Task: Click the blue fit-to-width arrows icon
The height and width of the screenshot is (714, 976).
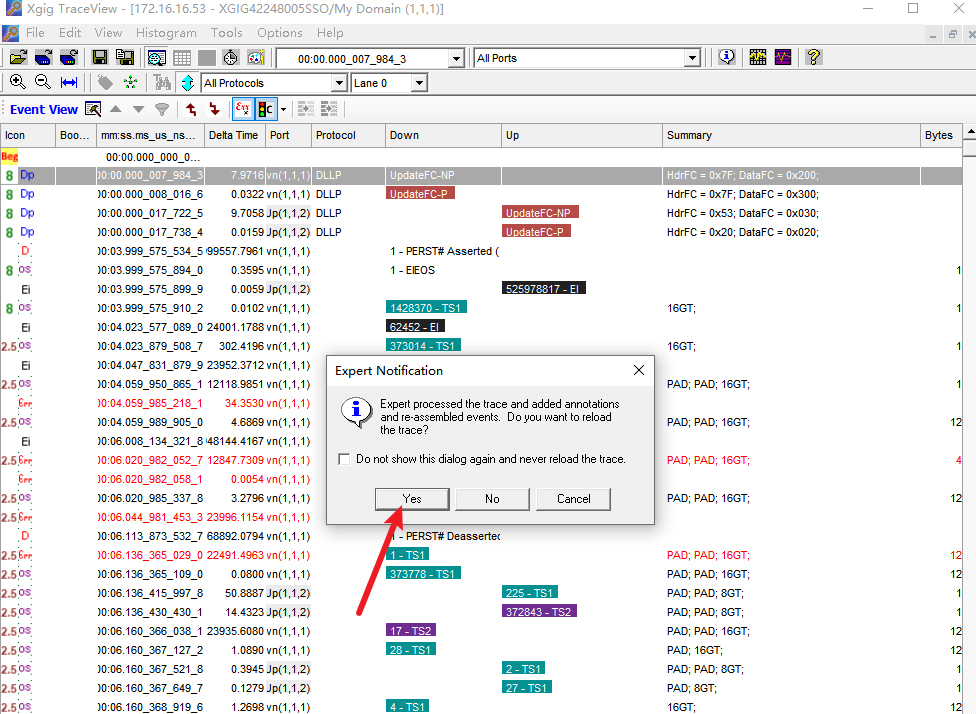Action: point(68,82)
